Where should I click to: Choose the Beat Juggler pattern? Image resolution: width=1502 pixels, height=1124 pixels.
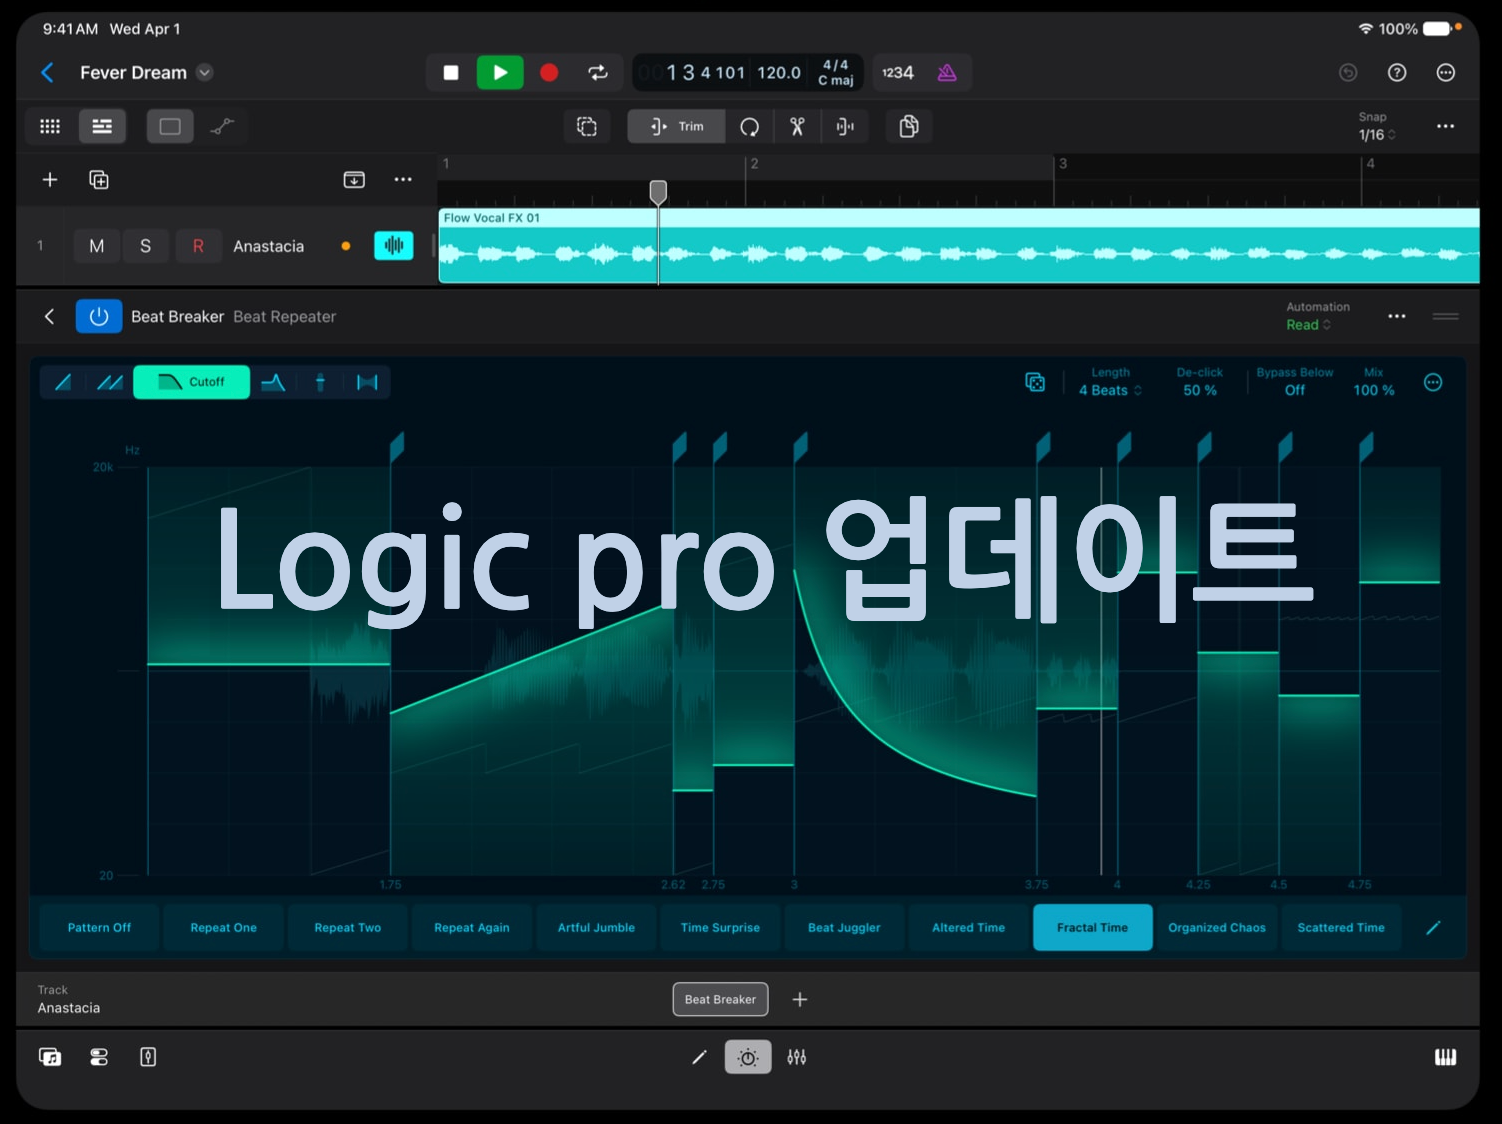pos(844,928)
